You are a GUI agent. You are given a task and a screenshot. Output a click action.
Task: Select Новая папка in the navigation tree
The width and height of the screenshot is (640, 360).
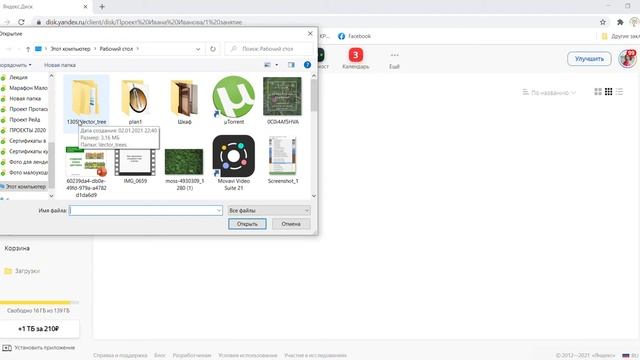click(25, 98)
